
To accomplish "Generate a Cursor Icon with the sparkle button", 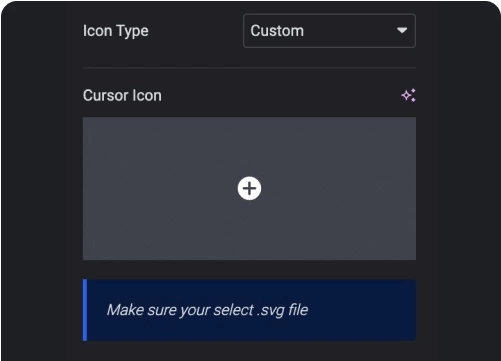I will 408,95.
